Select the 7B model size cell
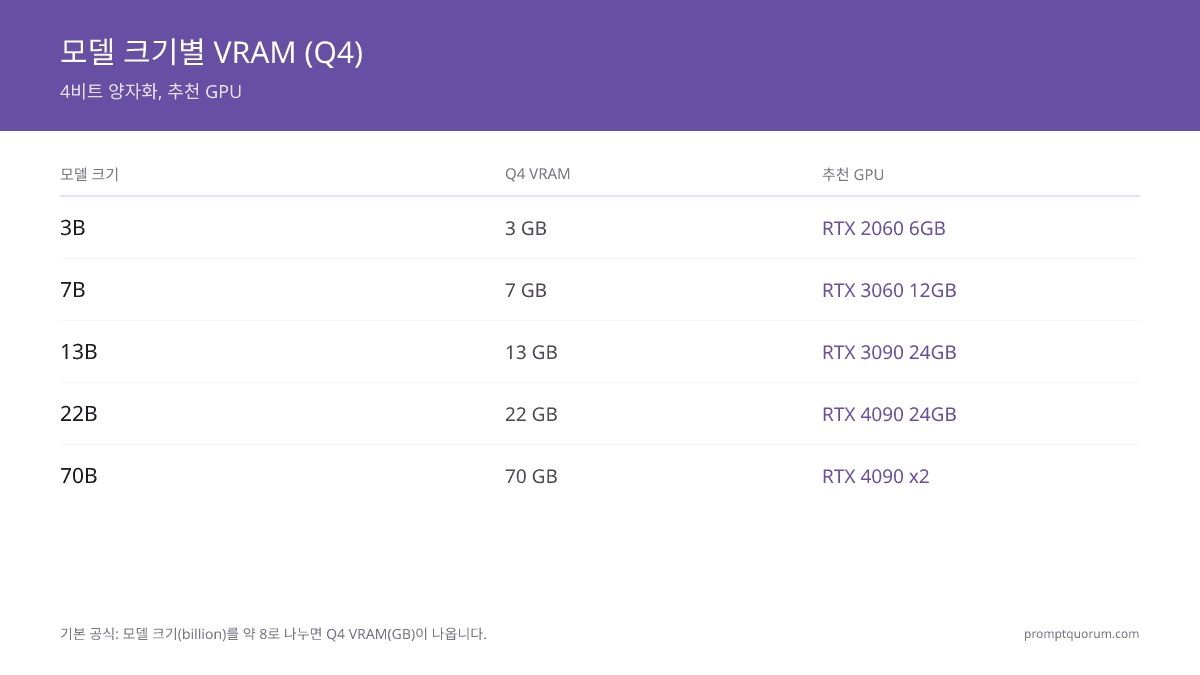This screenshot has width=1200, height=675. [73, 290]
